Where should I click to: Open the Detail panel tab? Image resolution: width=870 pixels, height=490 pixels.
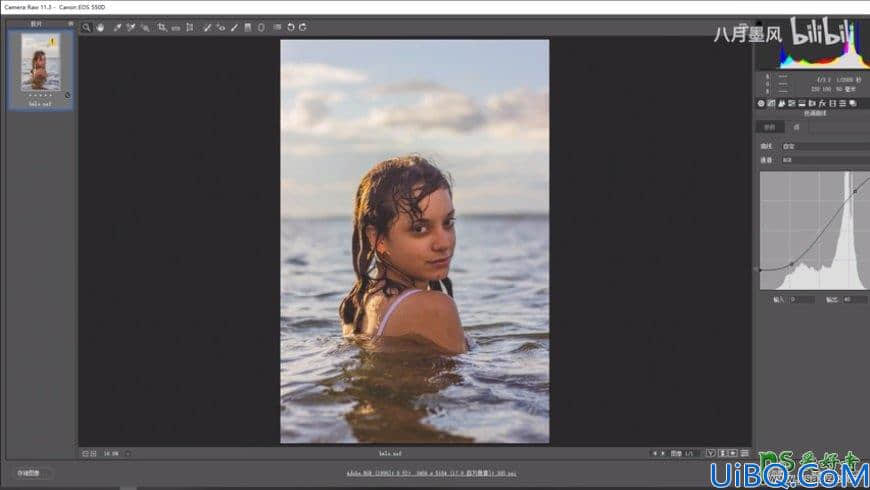[782, 103]
